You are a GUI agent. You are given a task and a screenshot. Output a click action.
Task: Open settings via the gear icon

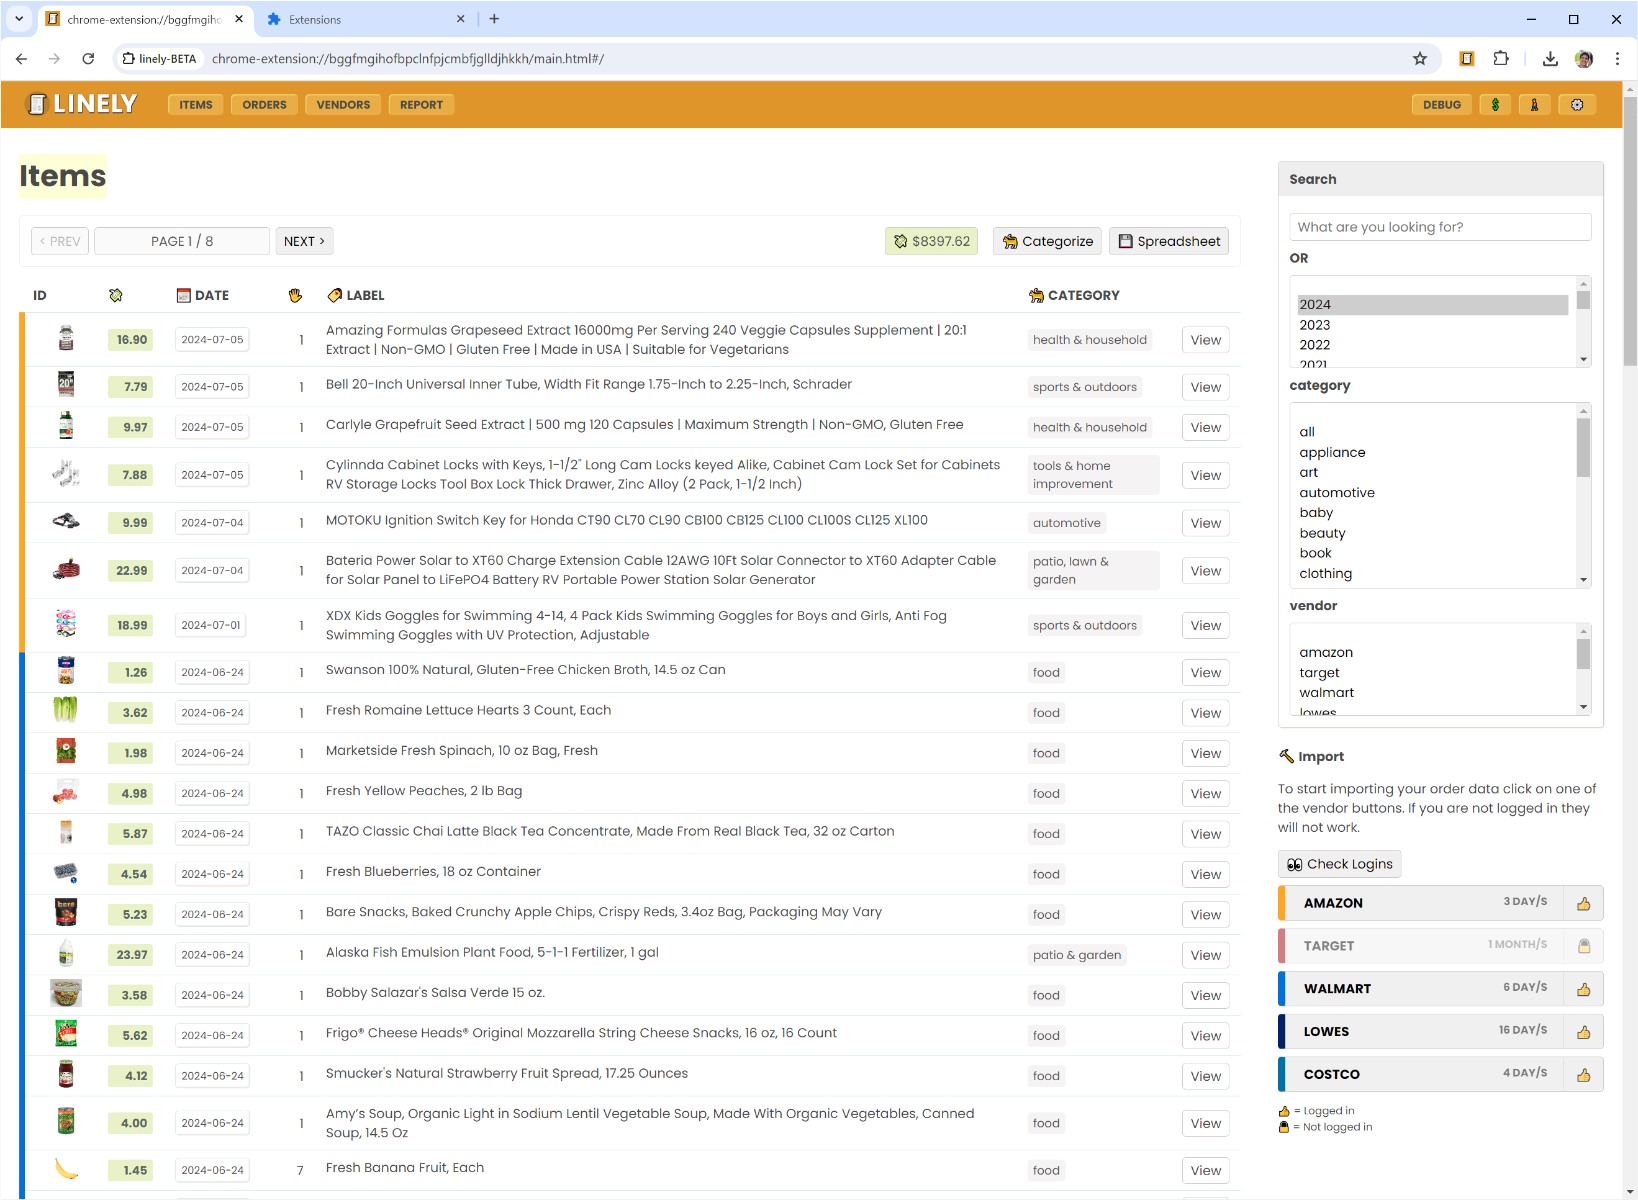click(1577, 105)
